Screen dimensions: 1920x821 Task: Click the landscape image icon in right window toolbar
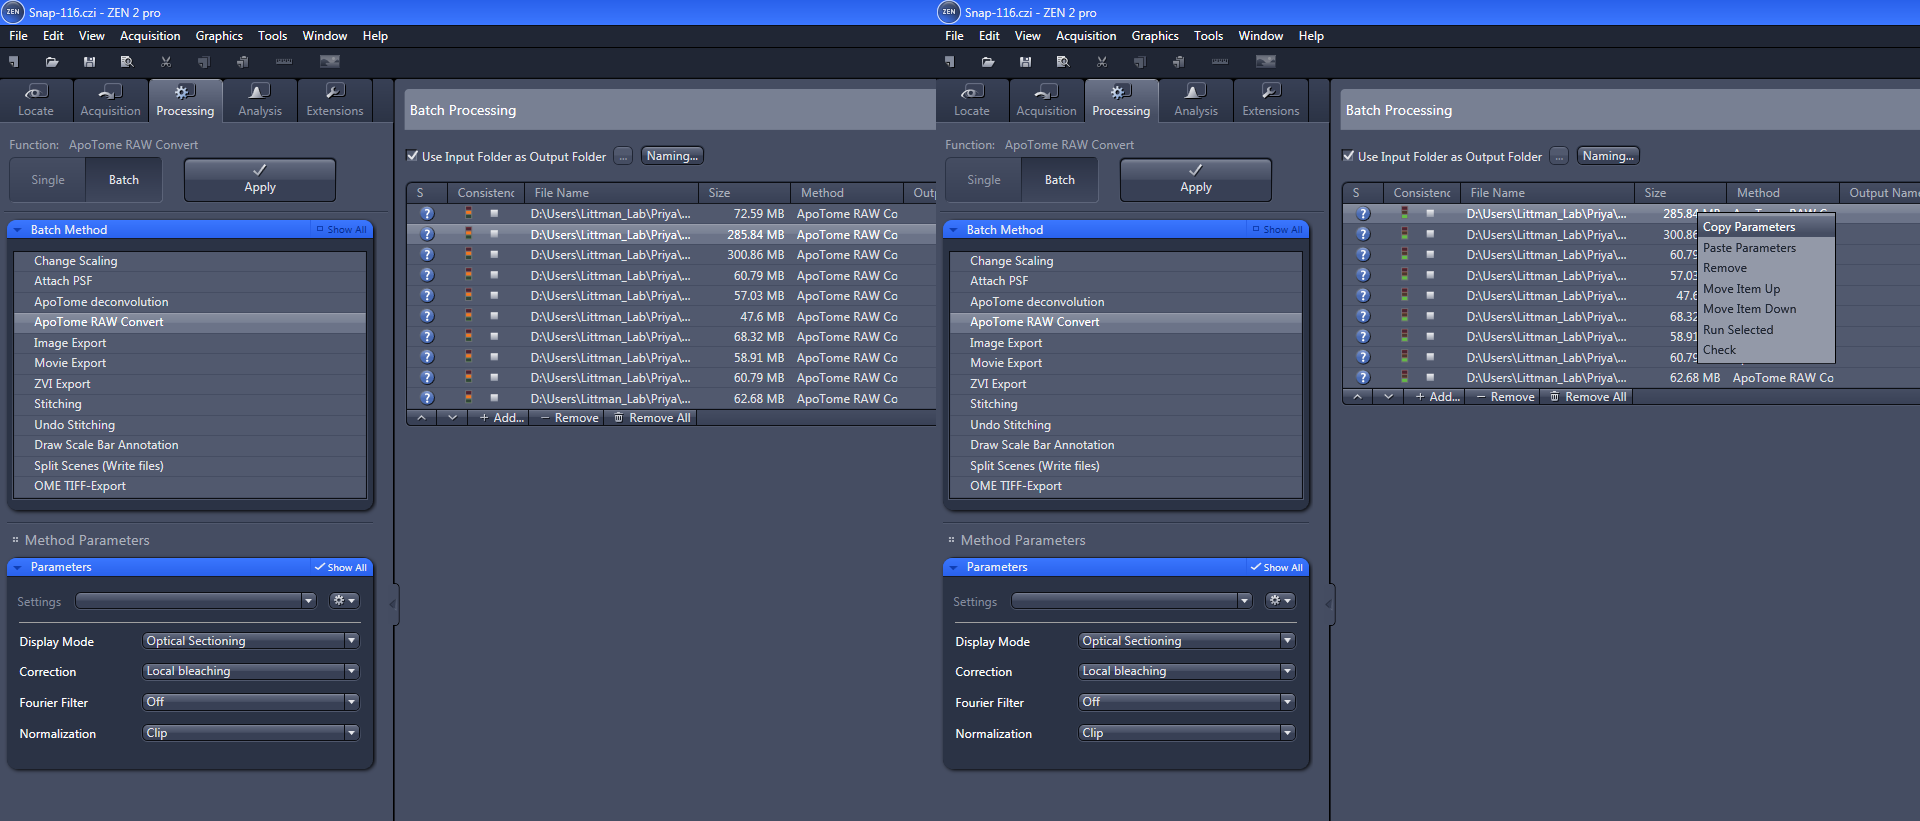pyautogui.click(x=1266, y=62)
